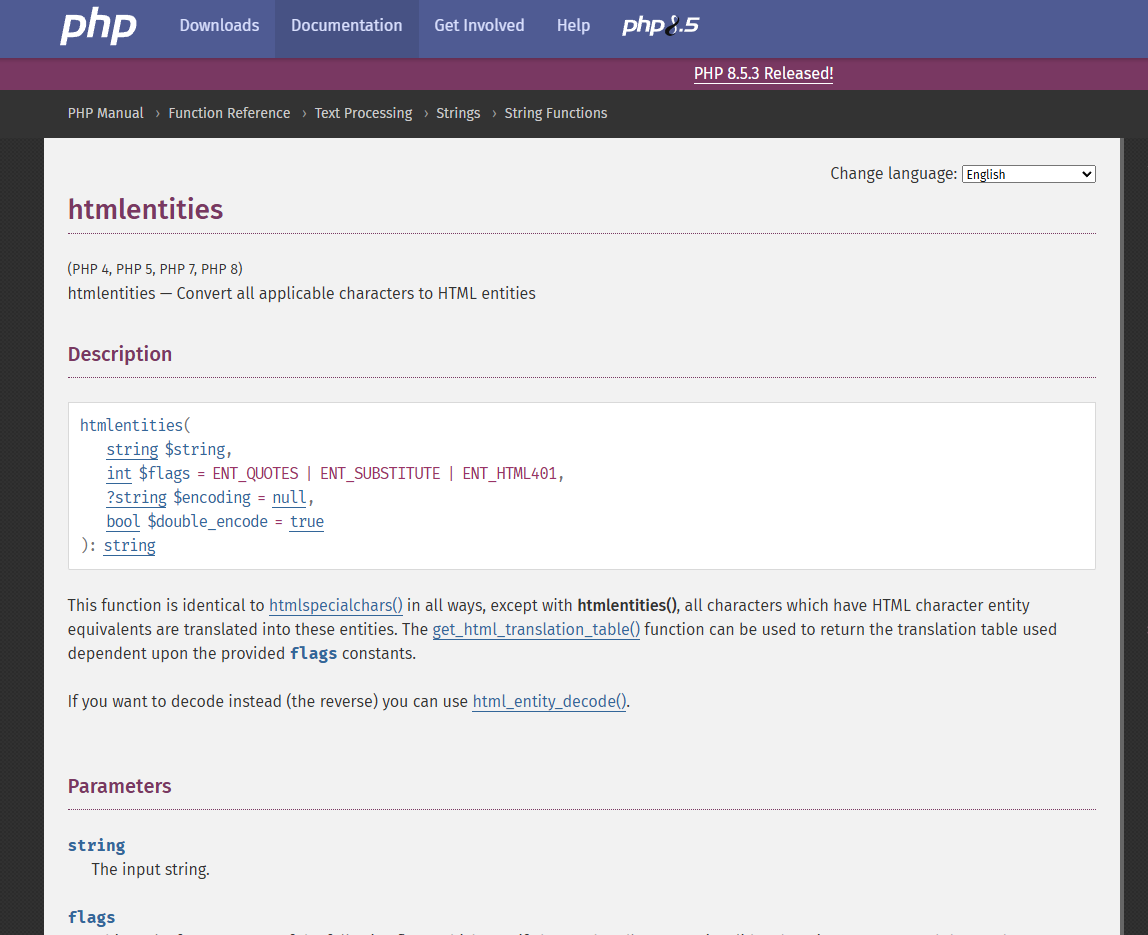
Task: Select the Strings breadcrumb
Action: pyautogui.click(x=458, y=113)
